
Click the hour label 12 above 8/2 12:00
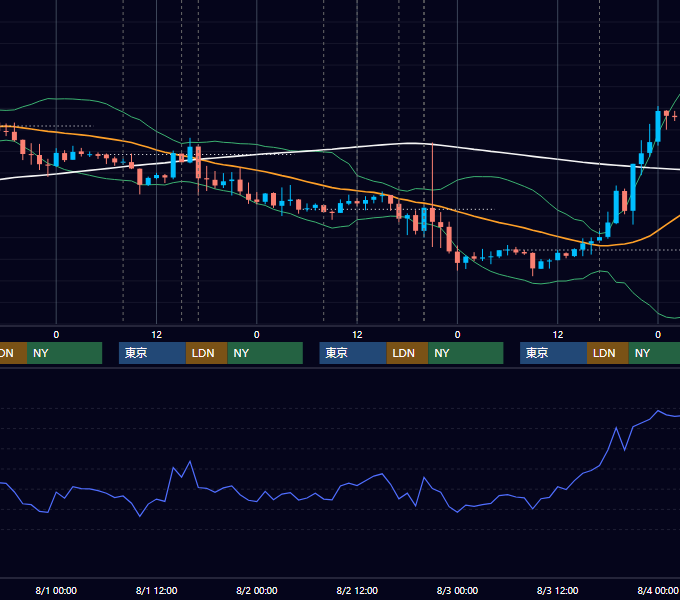[x=357, y=335]
